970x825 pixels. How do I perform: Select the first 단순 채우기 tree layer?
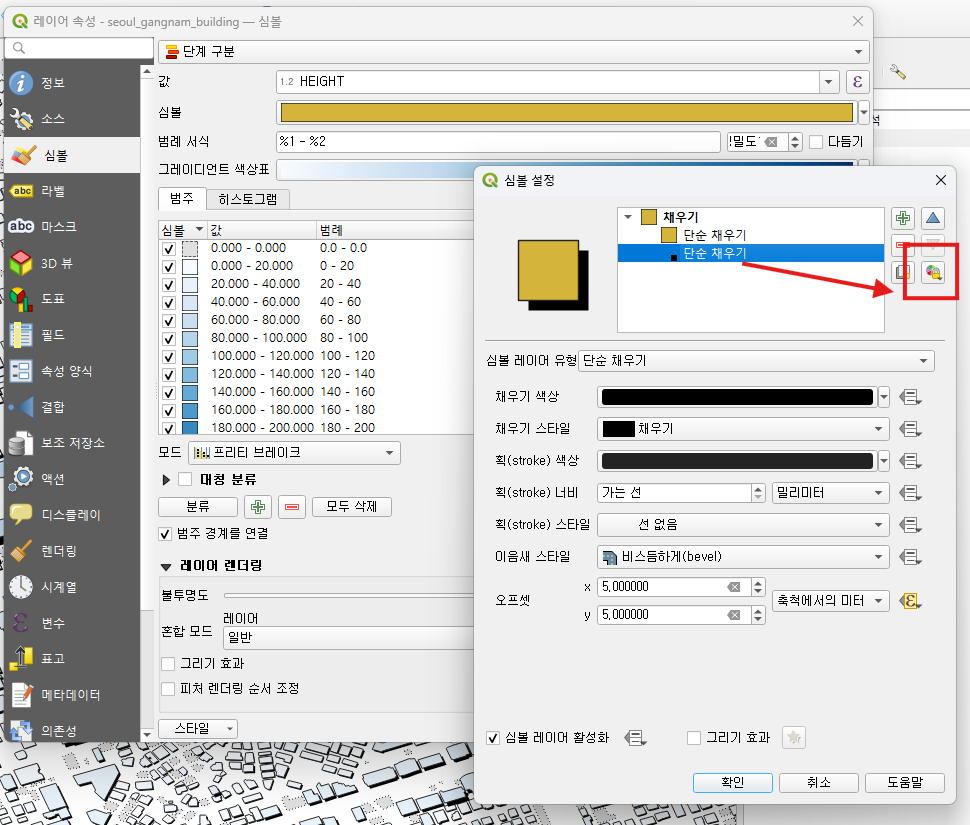point(715,235)
